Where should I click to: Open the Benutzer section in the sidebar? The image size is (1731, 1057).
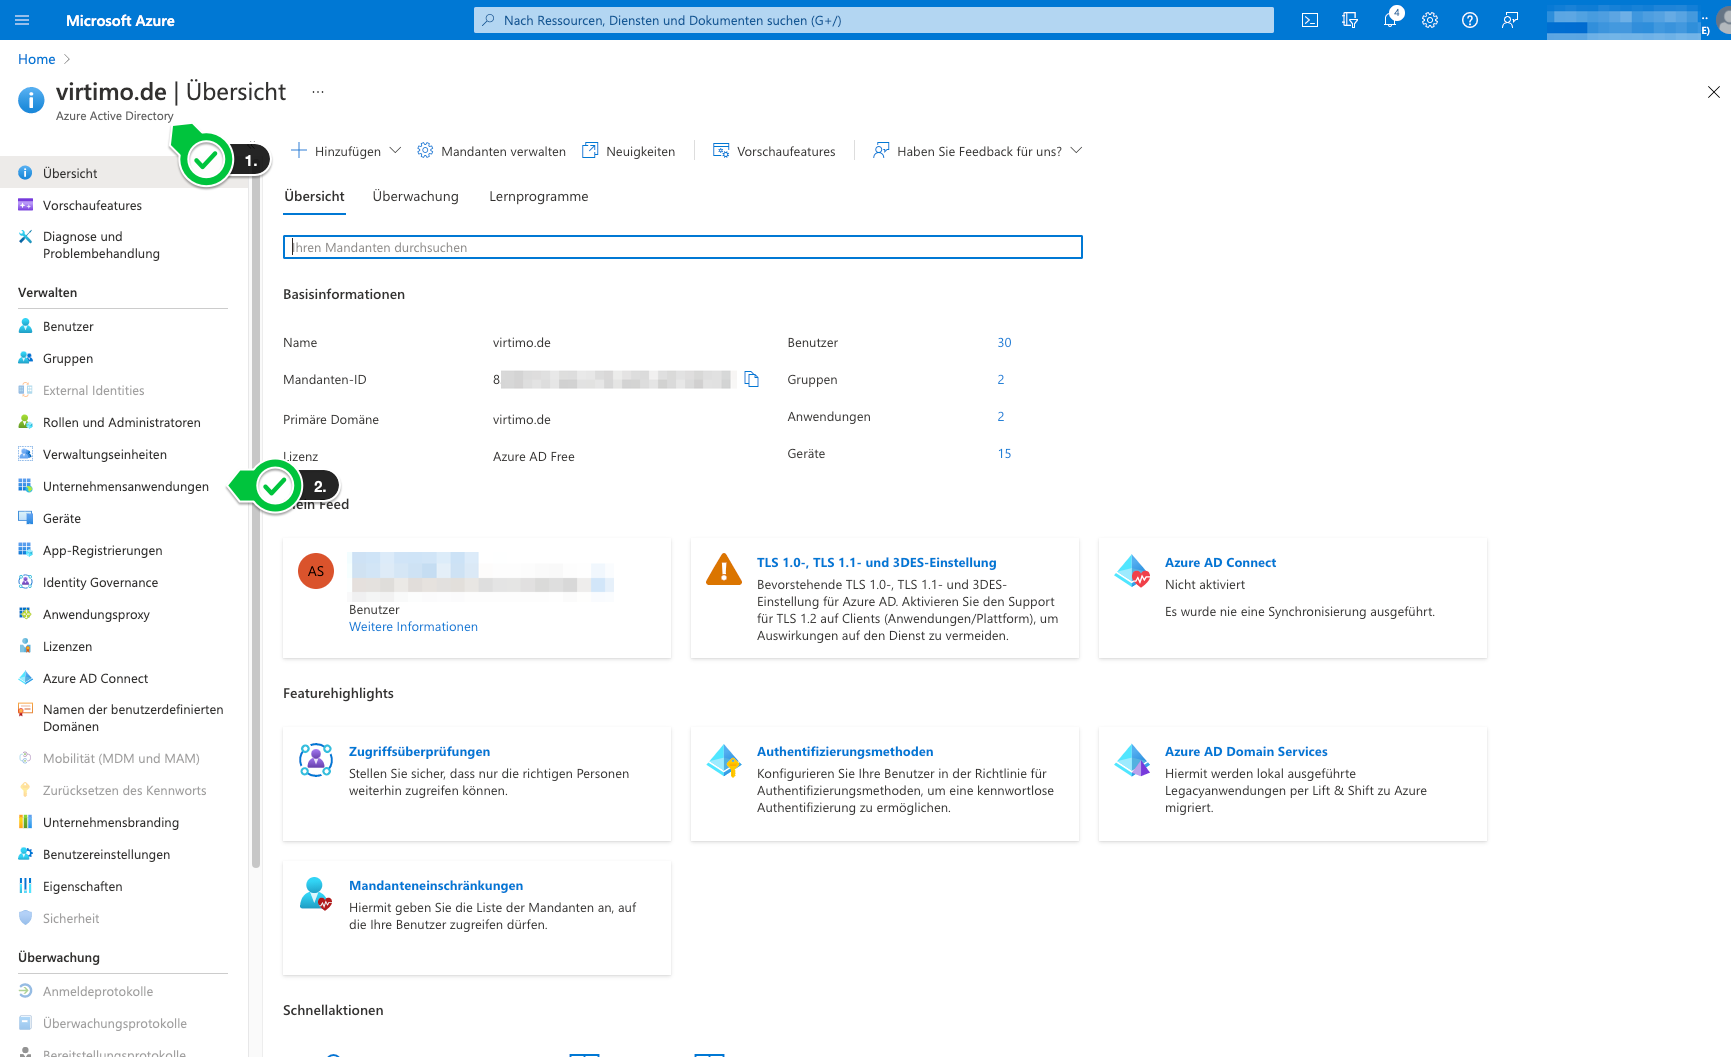click(x=66, y=326)
